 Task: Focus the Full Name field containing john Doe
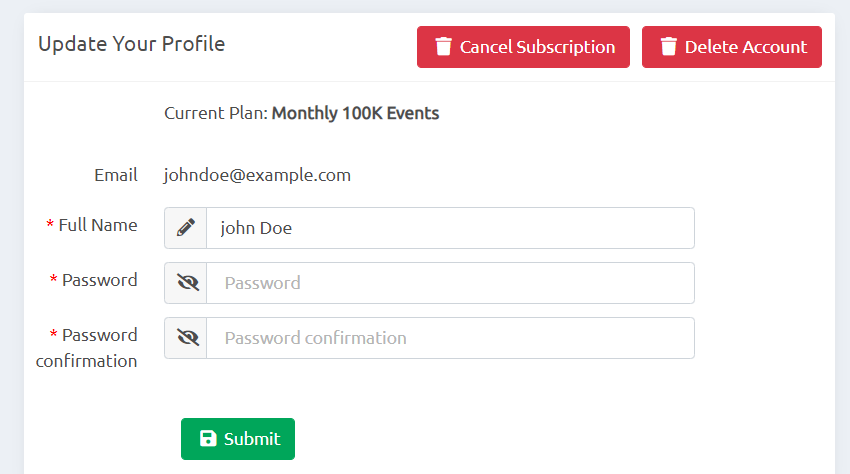(x=450, y=228)
